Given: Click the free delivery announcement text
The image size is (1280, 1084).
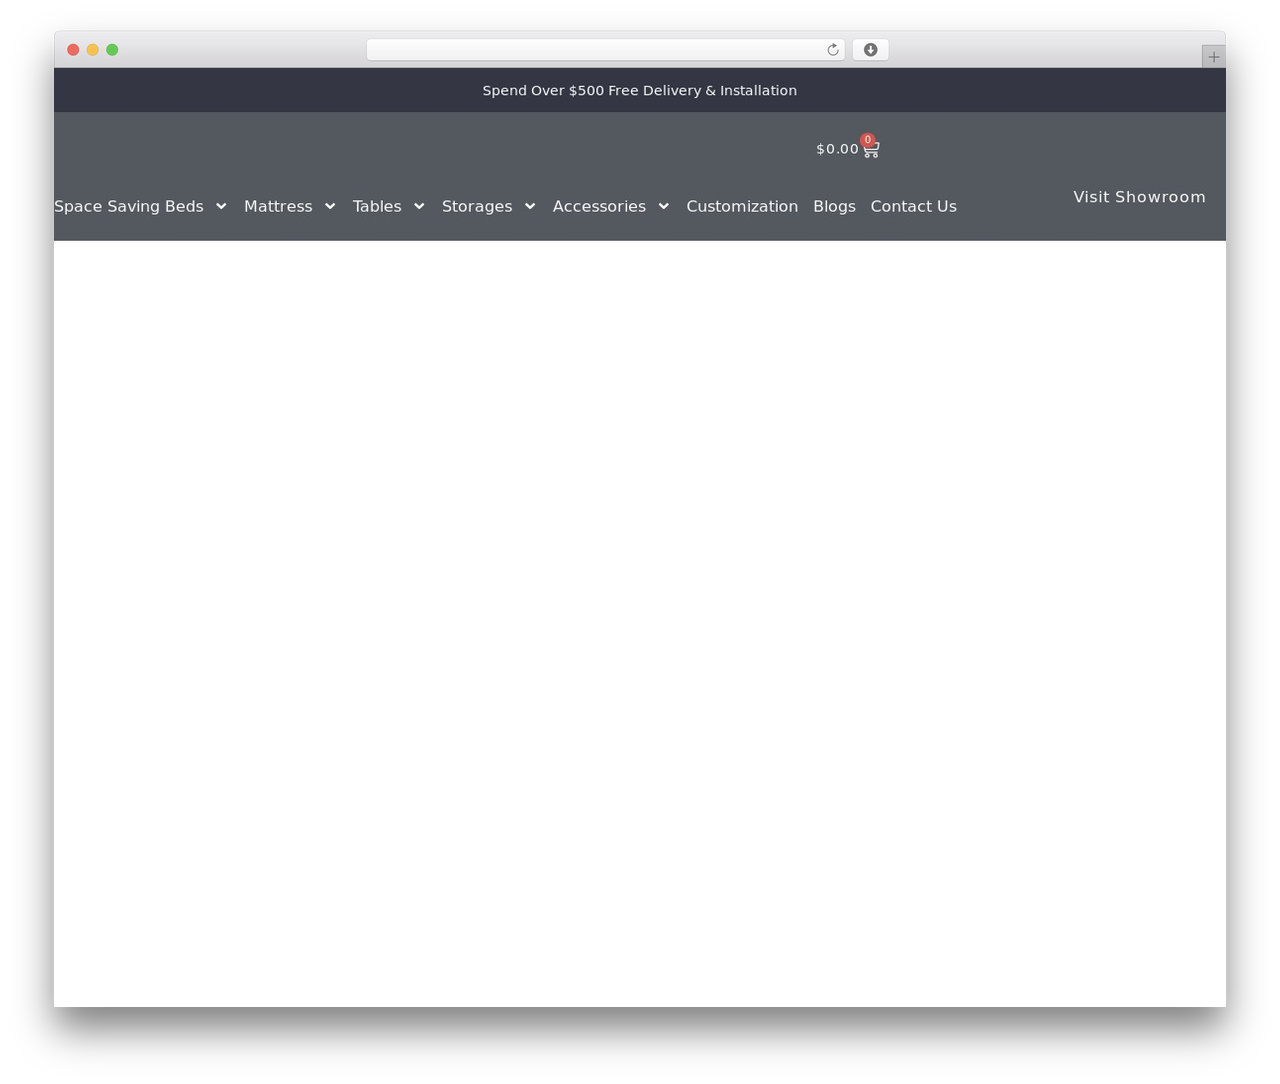Looking at the screenshot, I should (x=640, y=90).
